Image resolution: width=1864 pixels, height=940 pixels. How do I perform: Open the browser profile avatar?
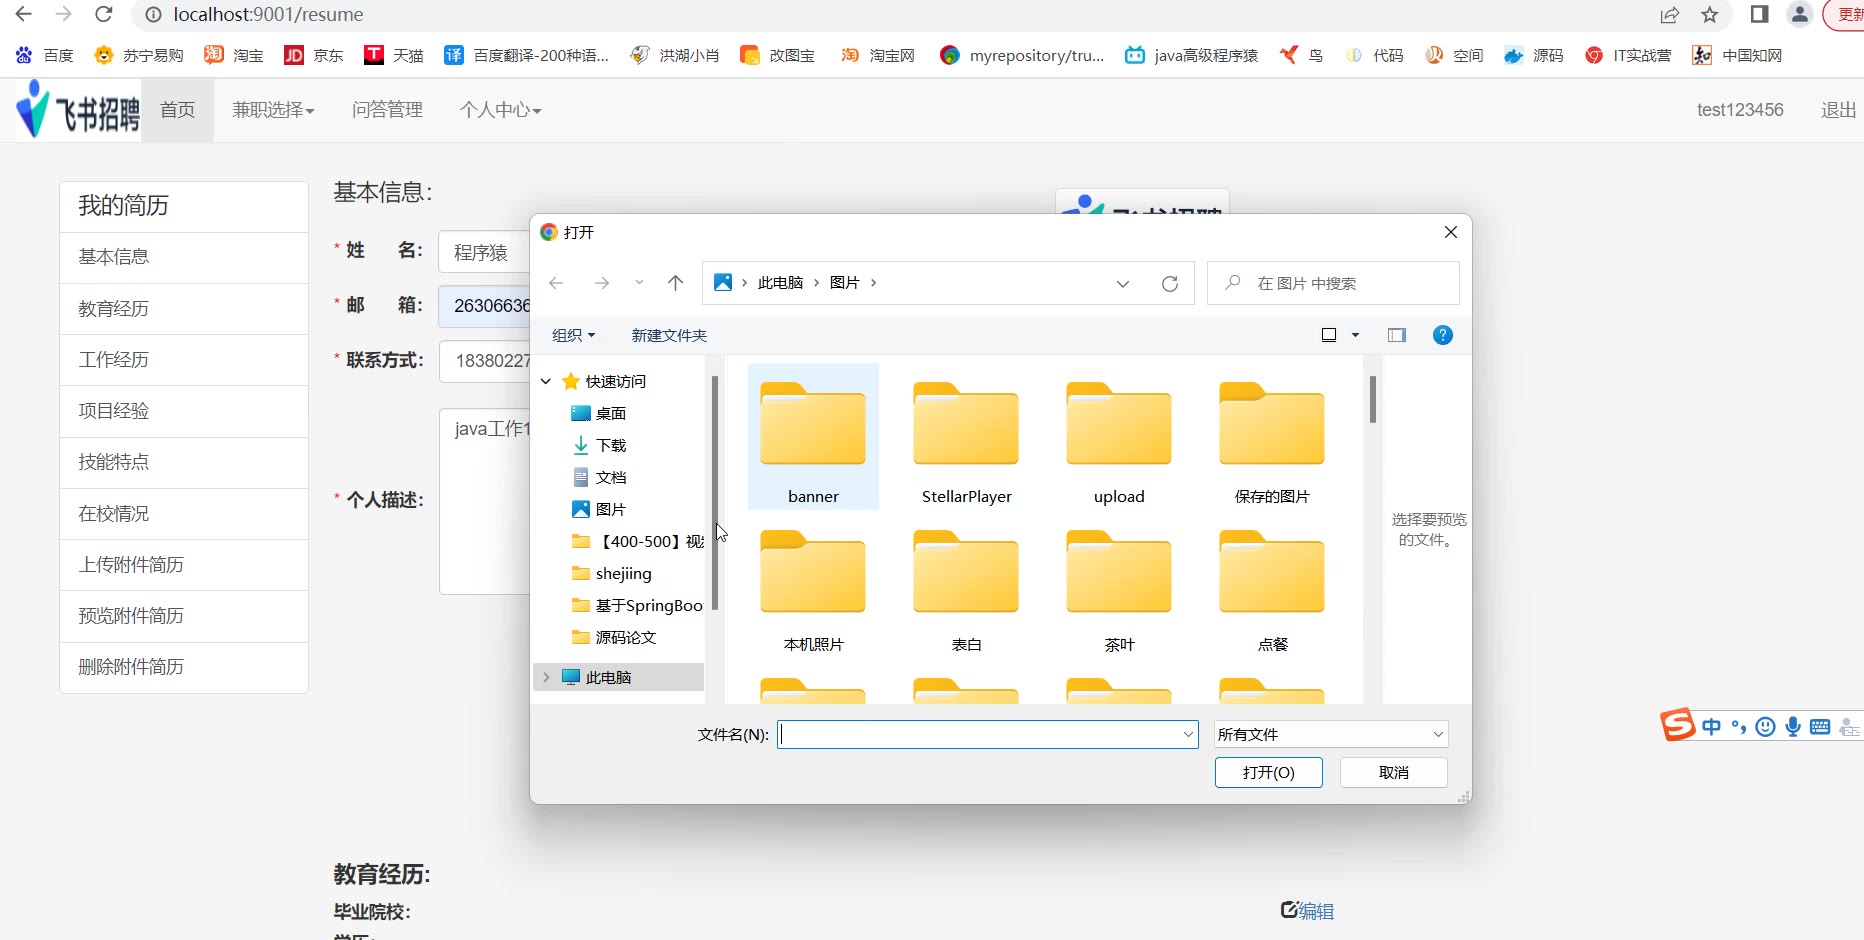(x=1800, y=14)
